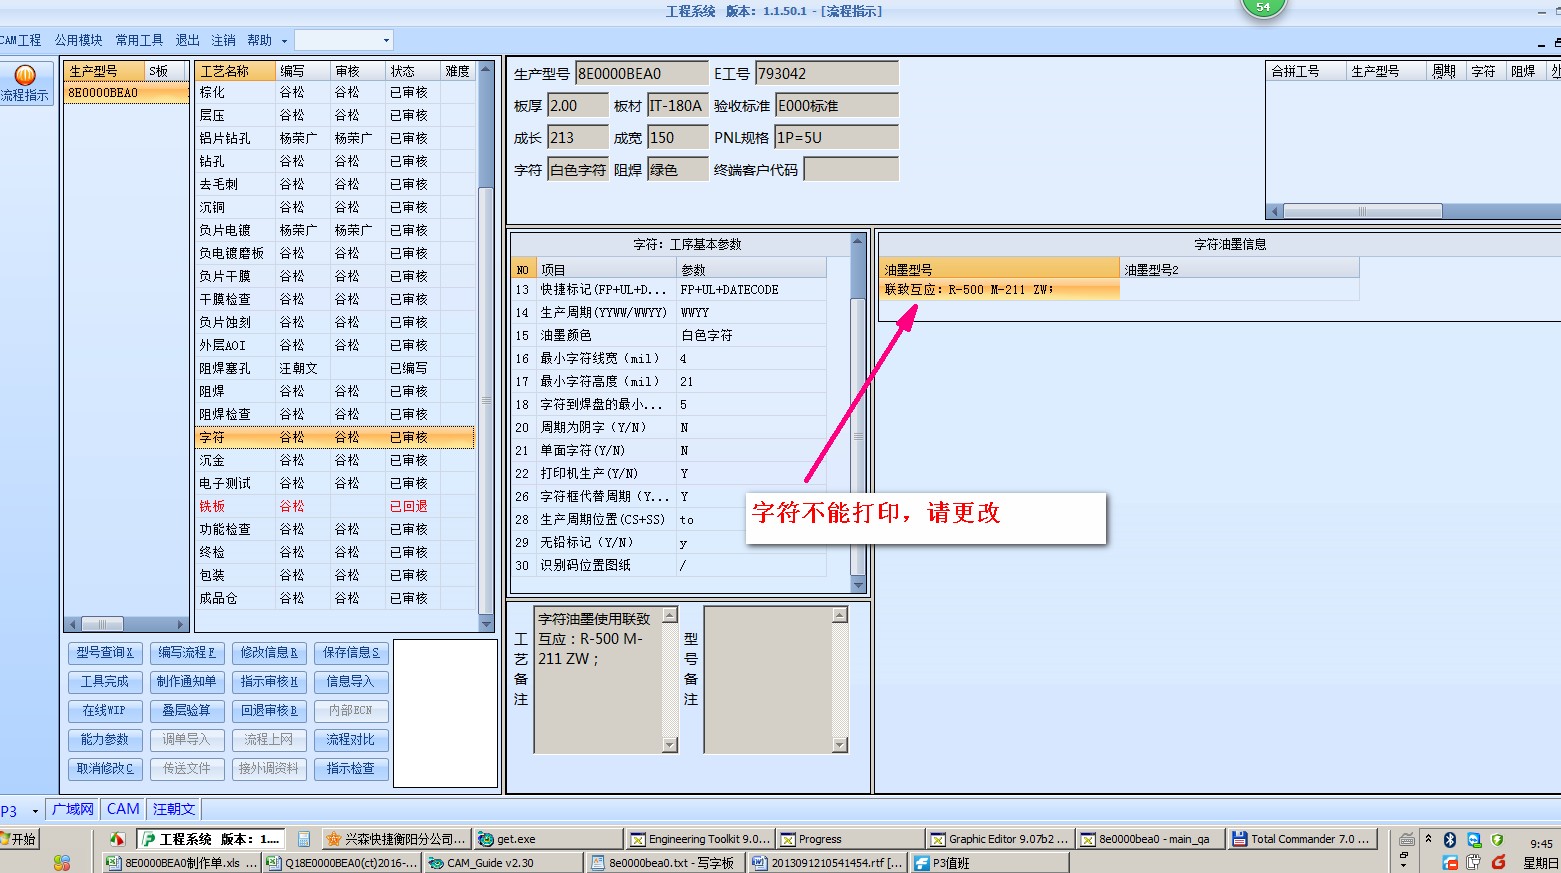Select 8E0000BEA0 in the 生产型号 list
This screenshot has width=1561, height=873.
coord(126,93)
